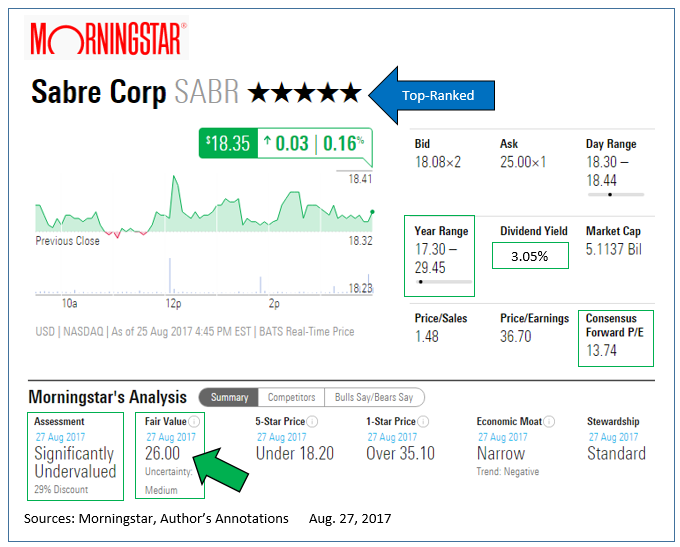Click the Fair Value 26.00 figure

[x=162, y=454]
